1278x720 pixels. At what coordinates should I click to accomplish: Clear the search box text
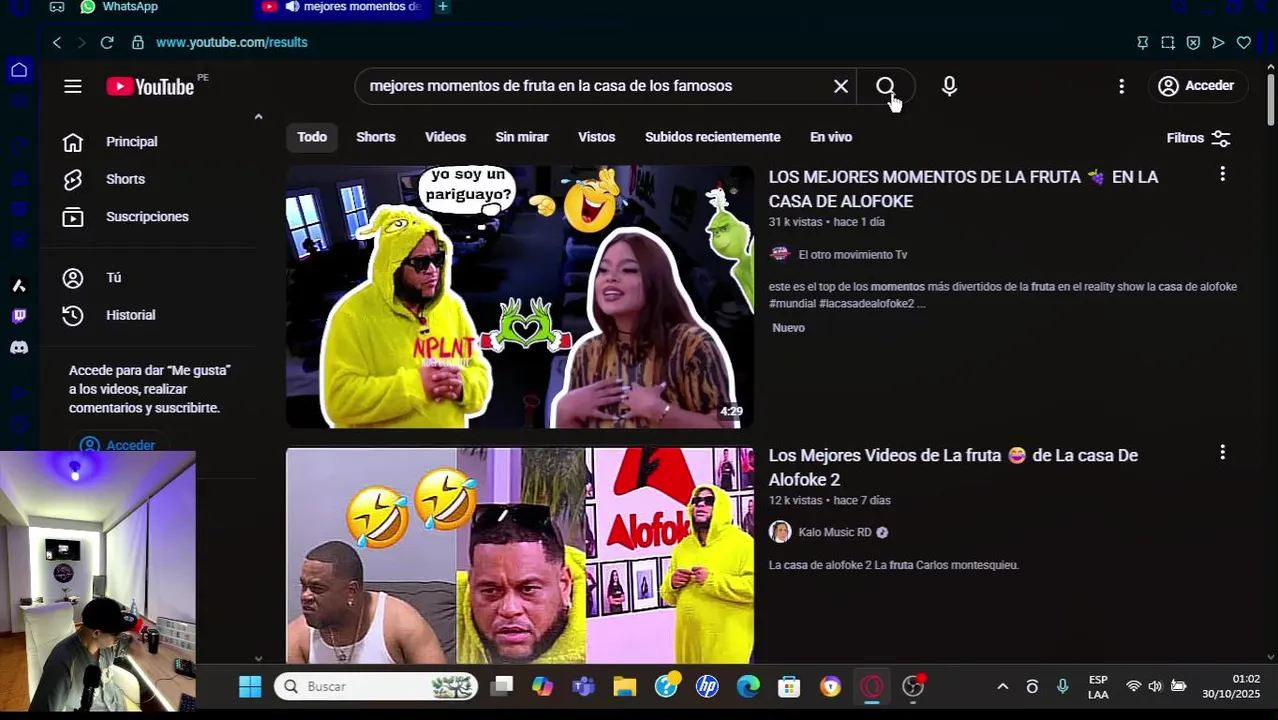point(841,86)
